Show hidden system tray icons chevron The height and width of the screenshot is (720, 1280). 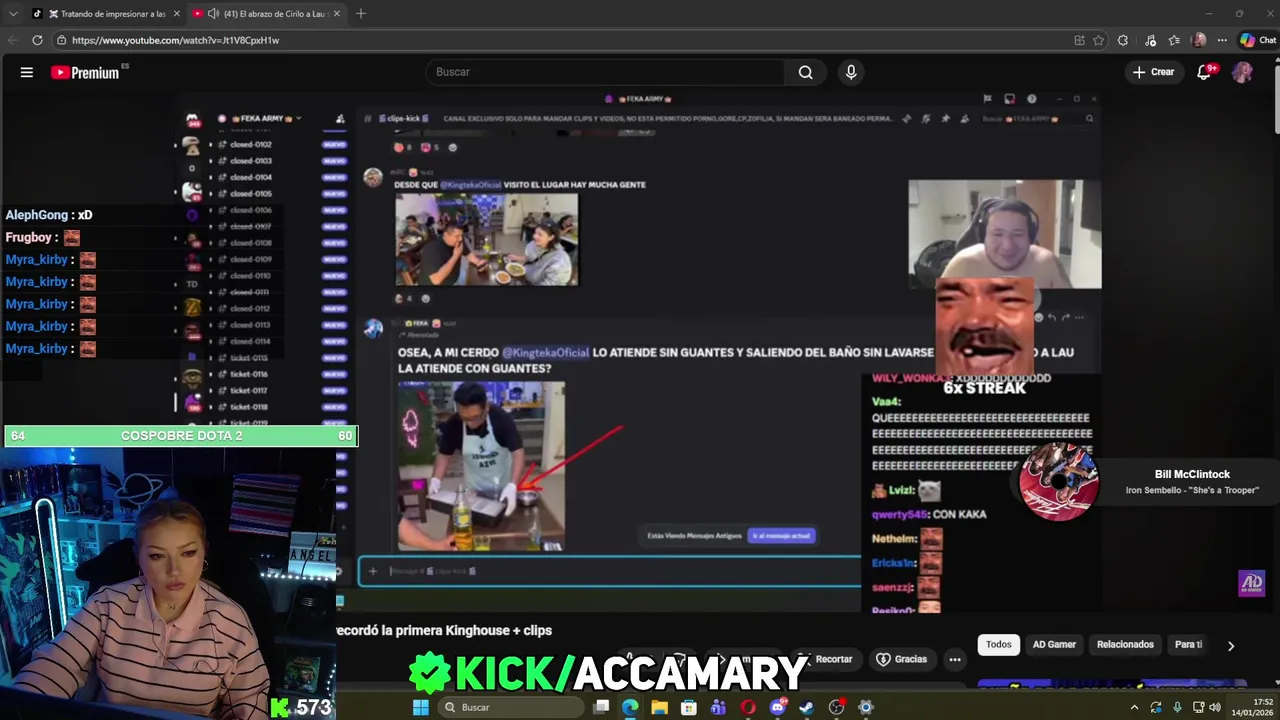tap(1134, 707)
